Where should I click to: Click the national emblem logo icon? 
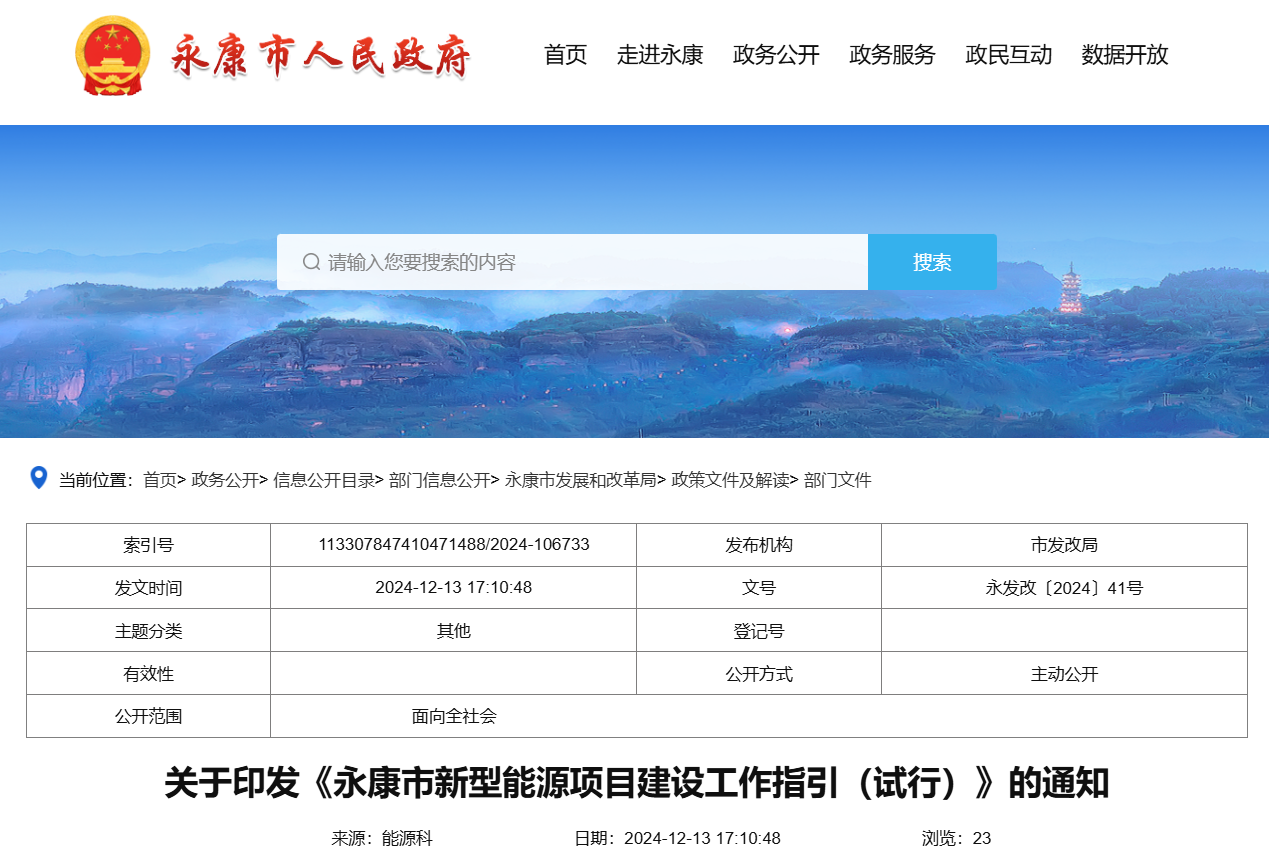(112, 56)
